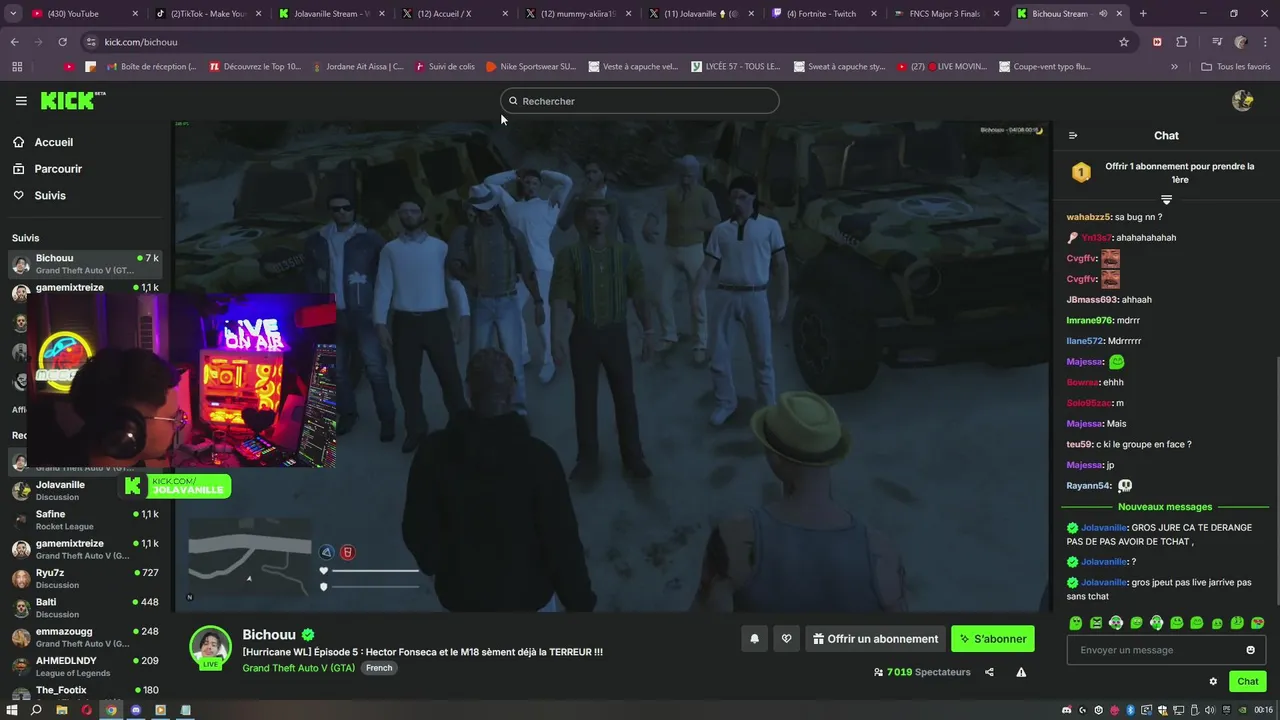
Task: Switch to the Jolavanille Stream tab
Action: (331, 14)
